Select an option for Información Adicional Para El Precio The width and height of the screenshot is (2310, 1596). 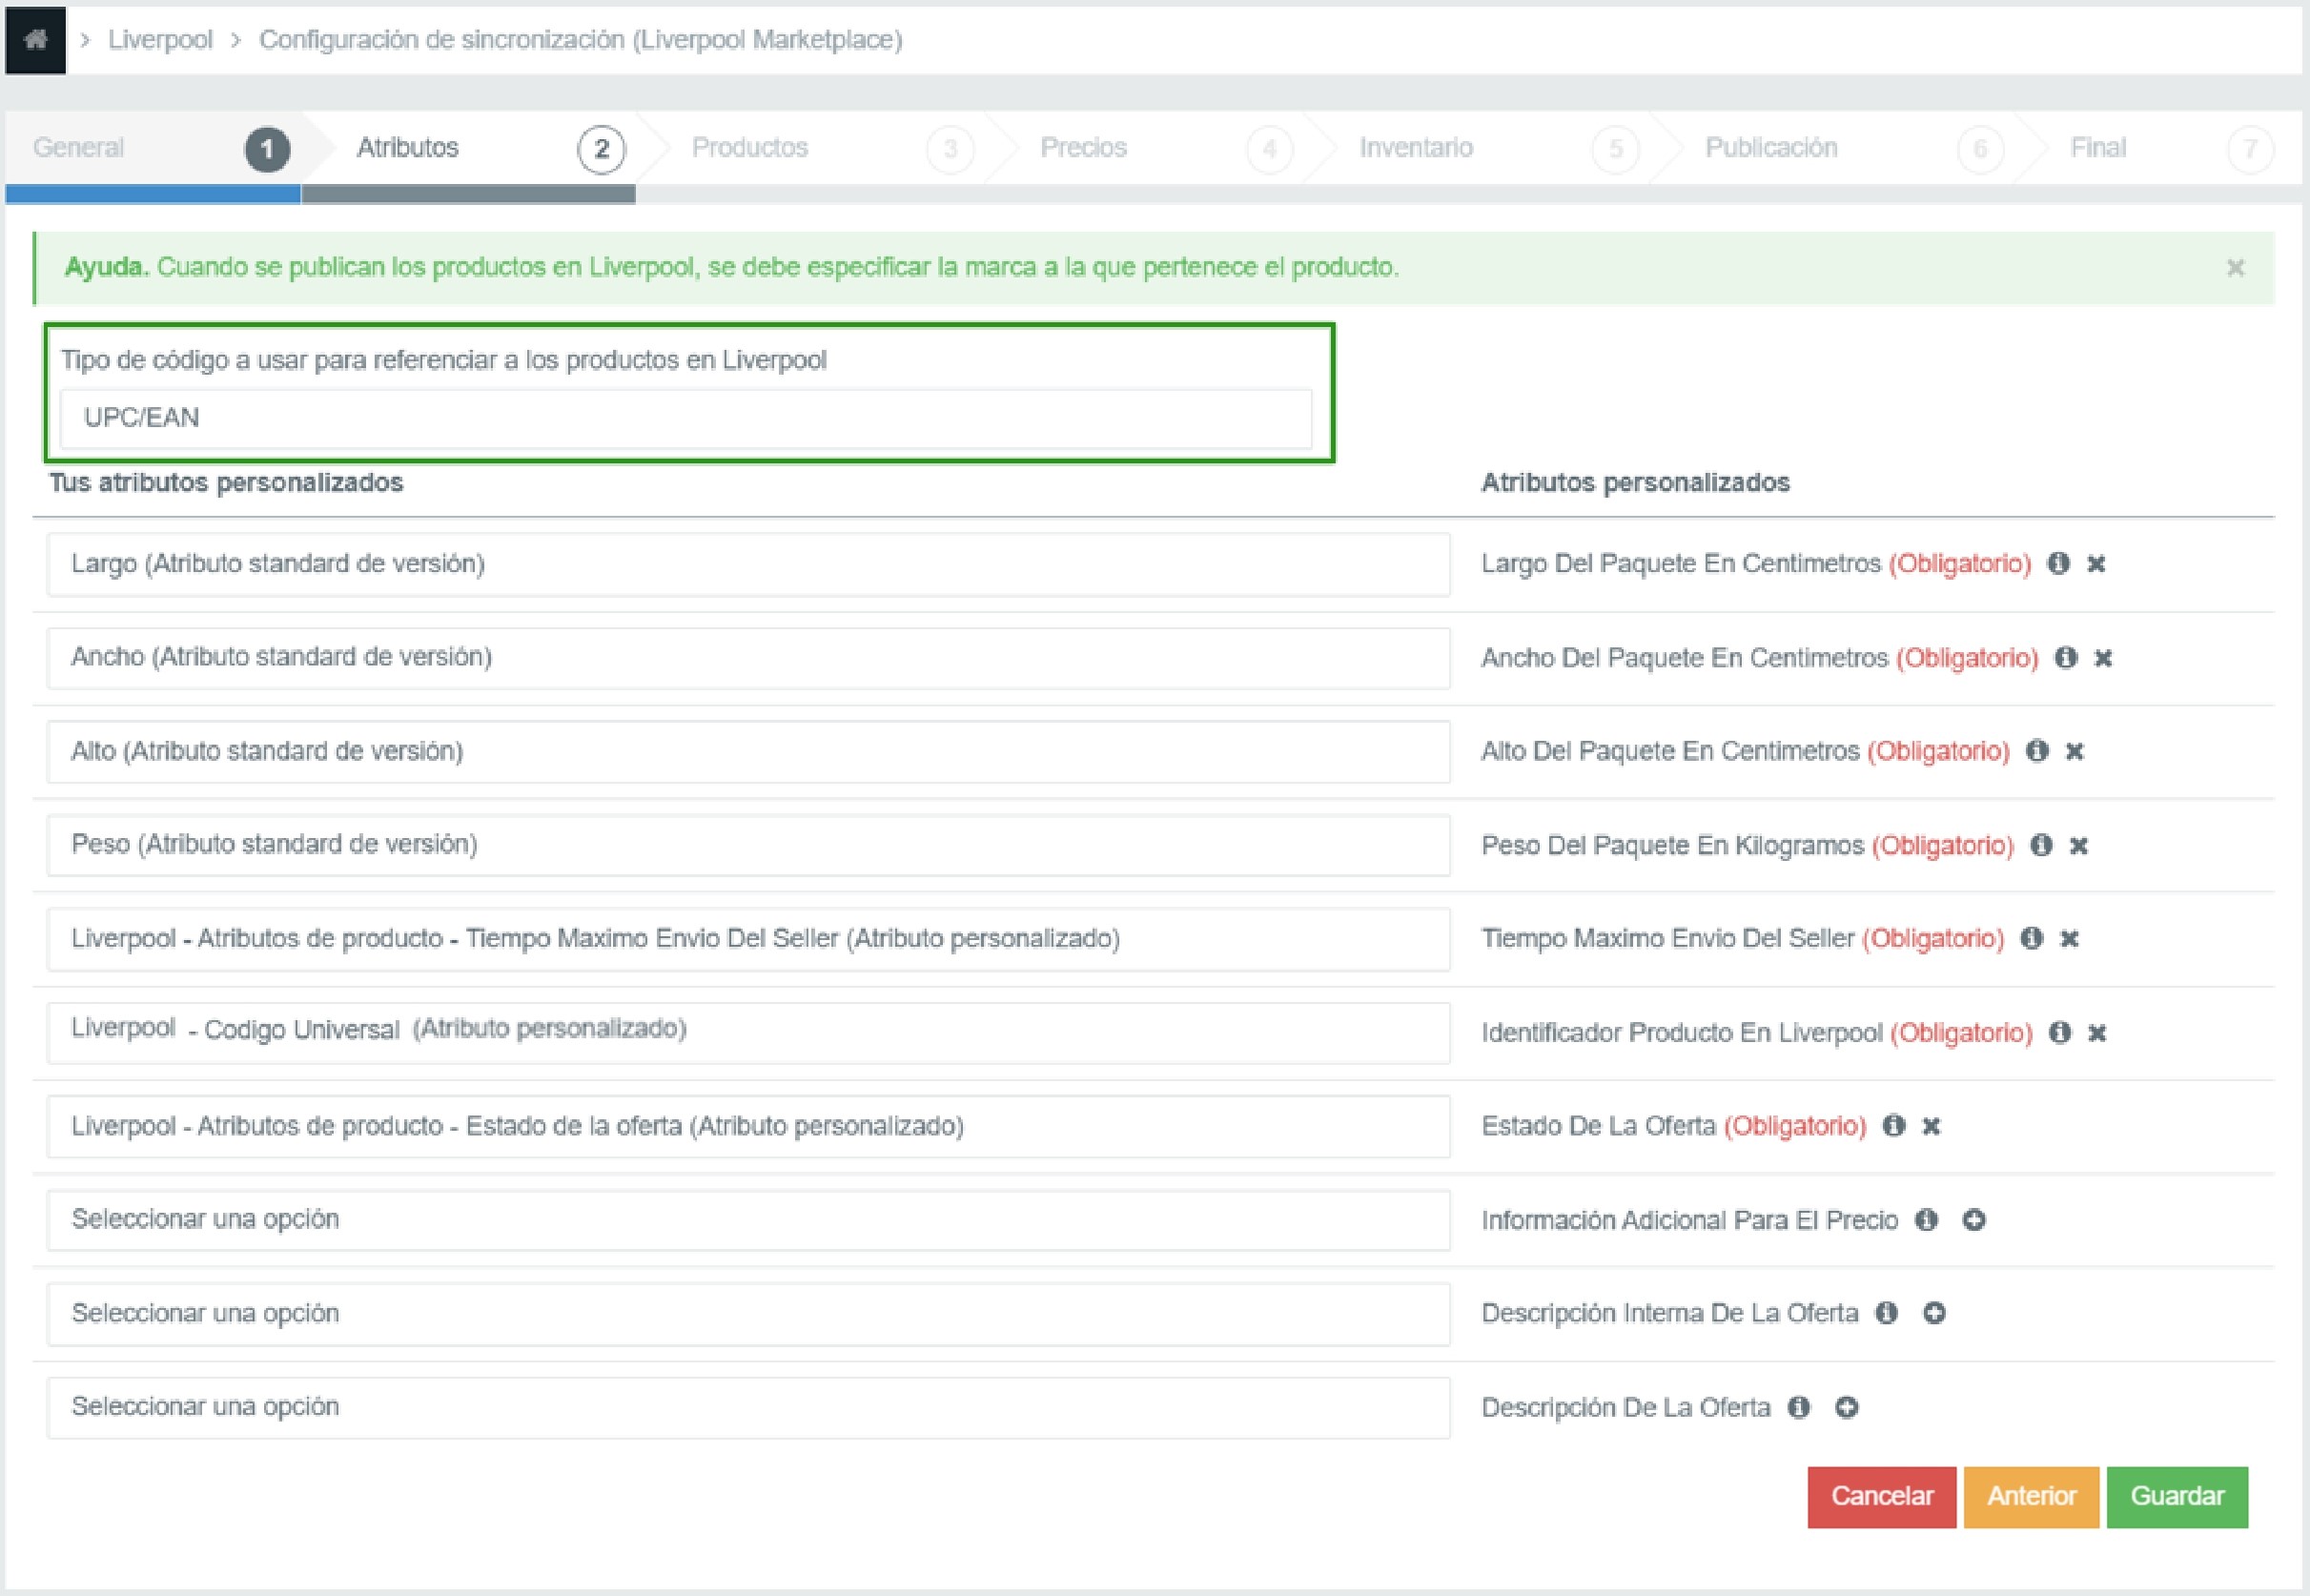748,1220
